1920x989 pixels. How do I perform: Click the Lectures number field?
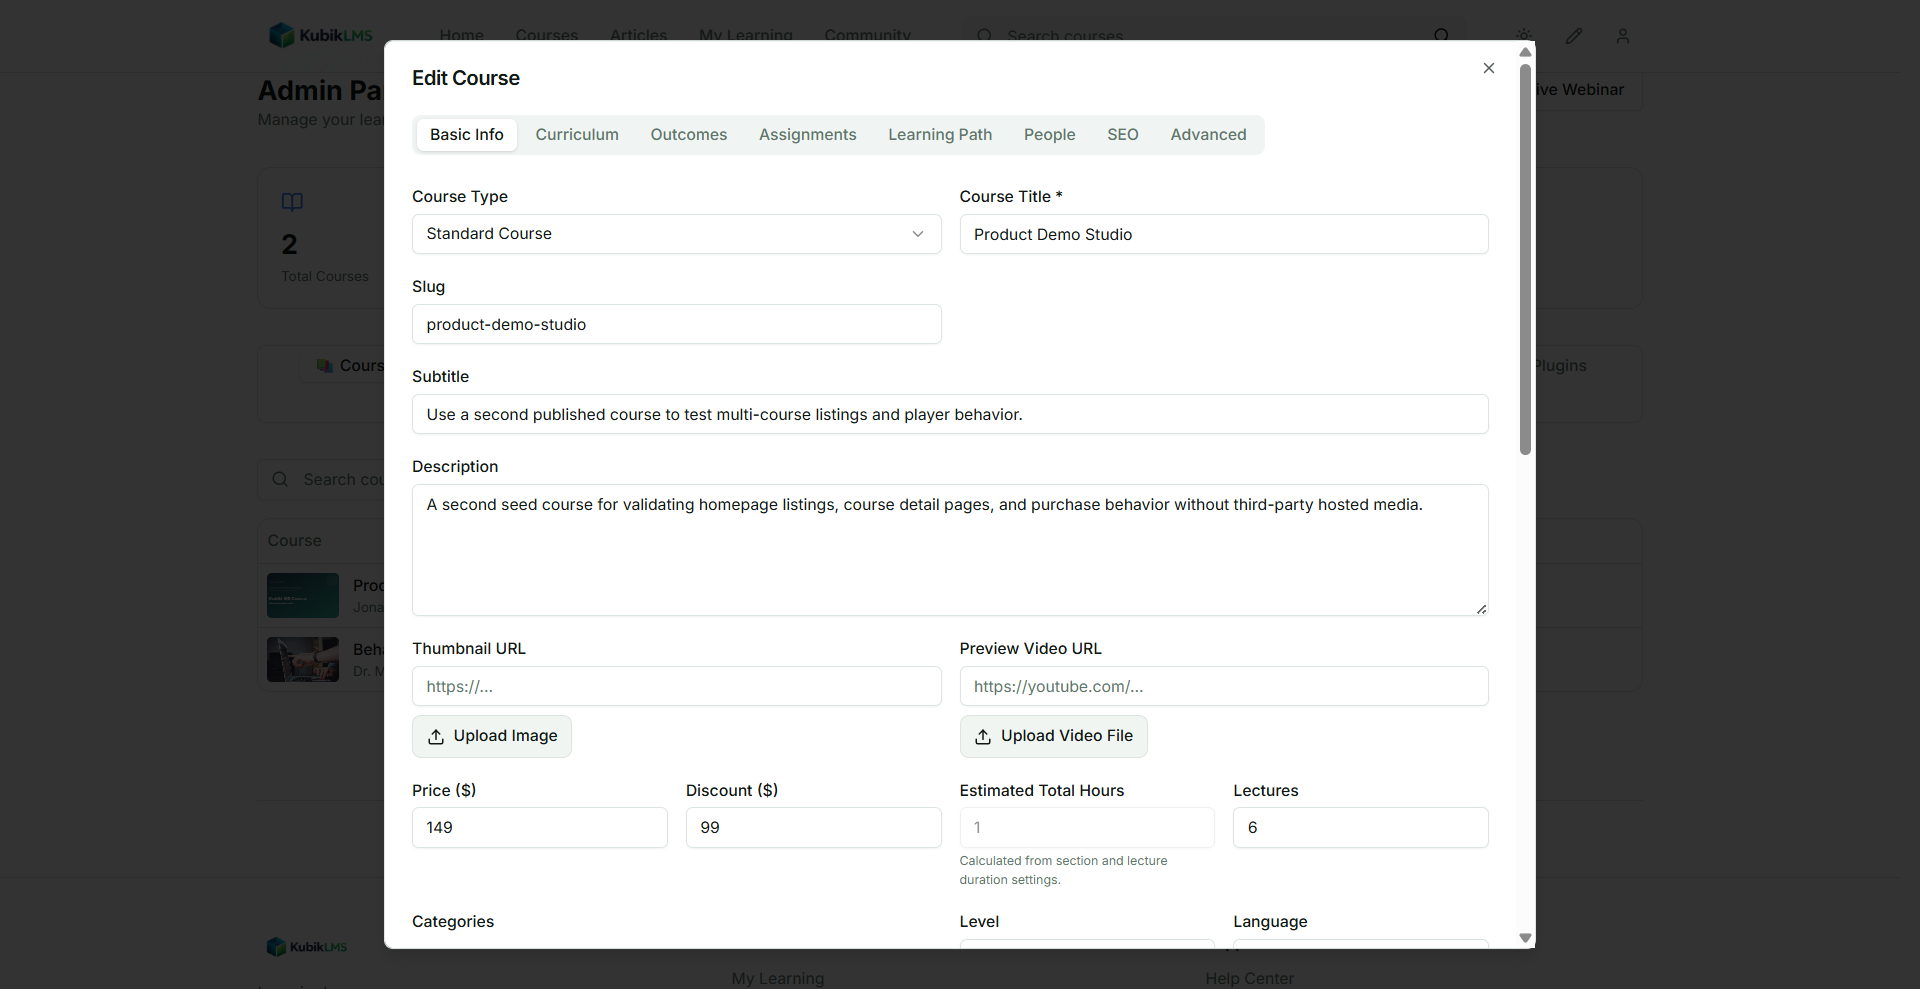click(x=1361, y=828)
